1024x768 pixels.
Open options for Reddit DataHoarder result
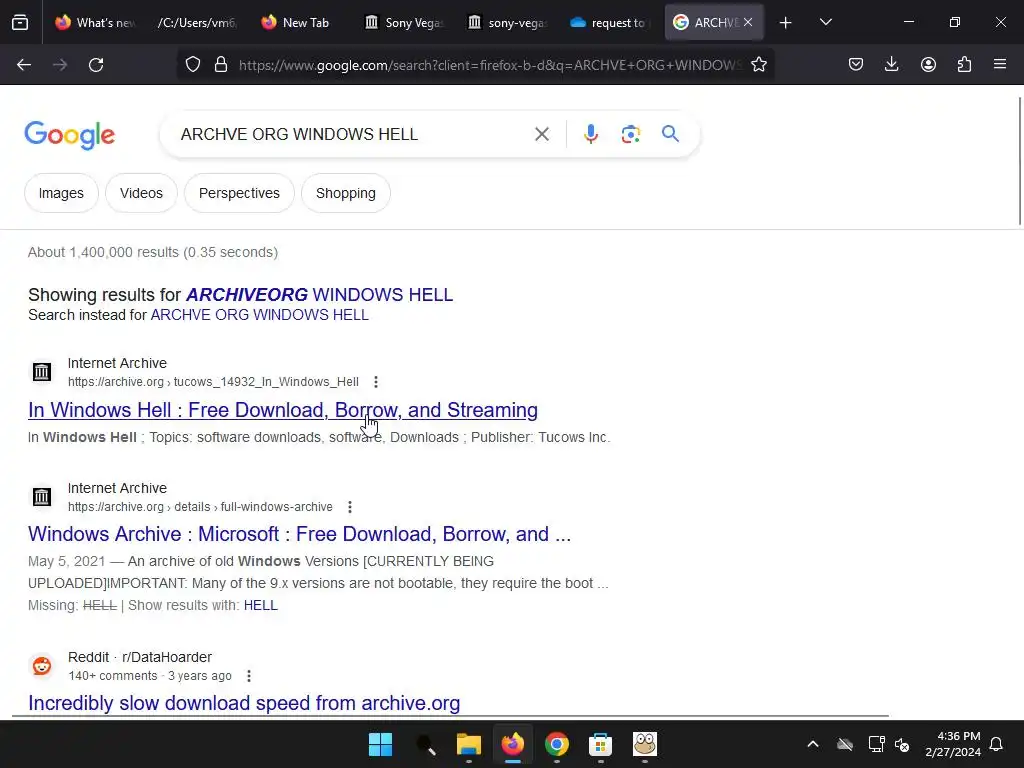pyautogui.click(x=249, y=676)
